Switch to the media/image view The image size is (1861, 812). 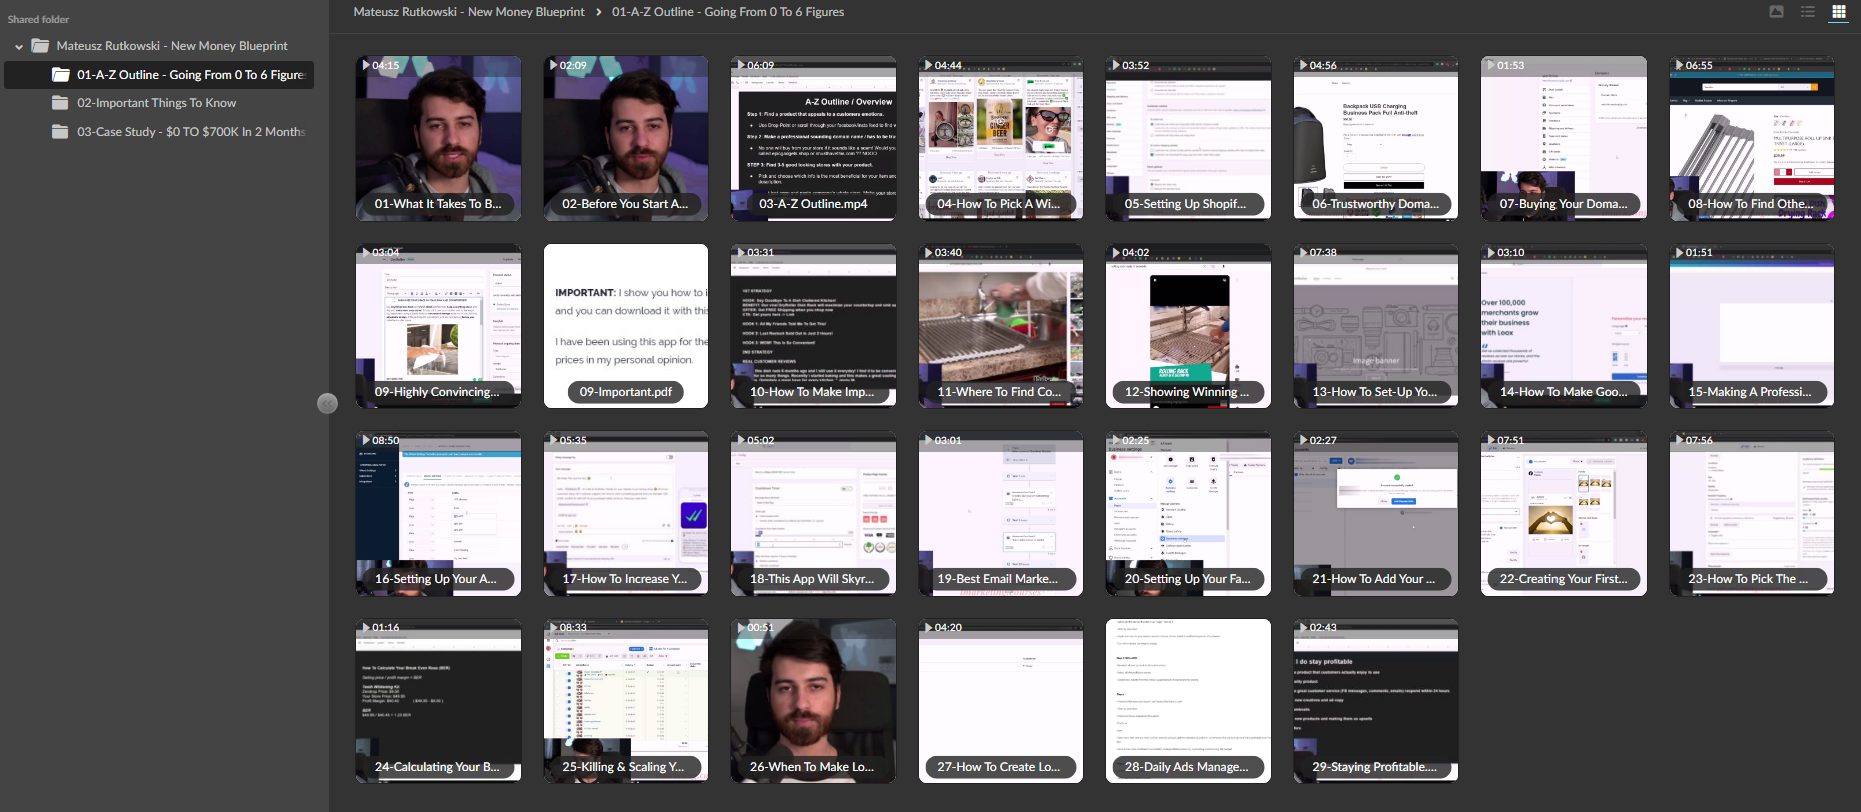point(1776,12)
